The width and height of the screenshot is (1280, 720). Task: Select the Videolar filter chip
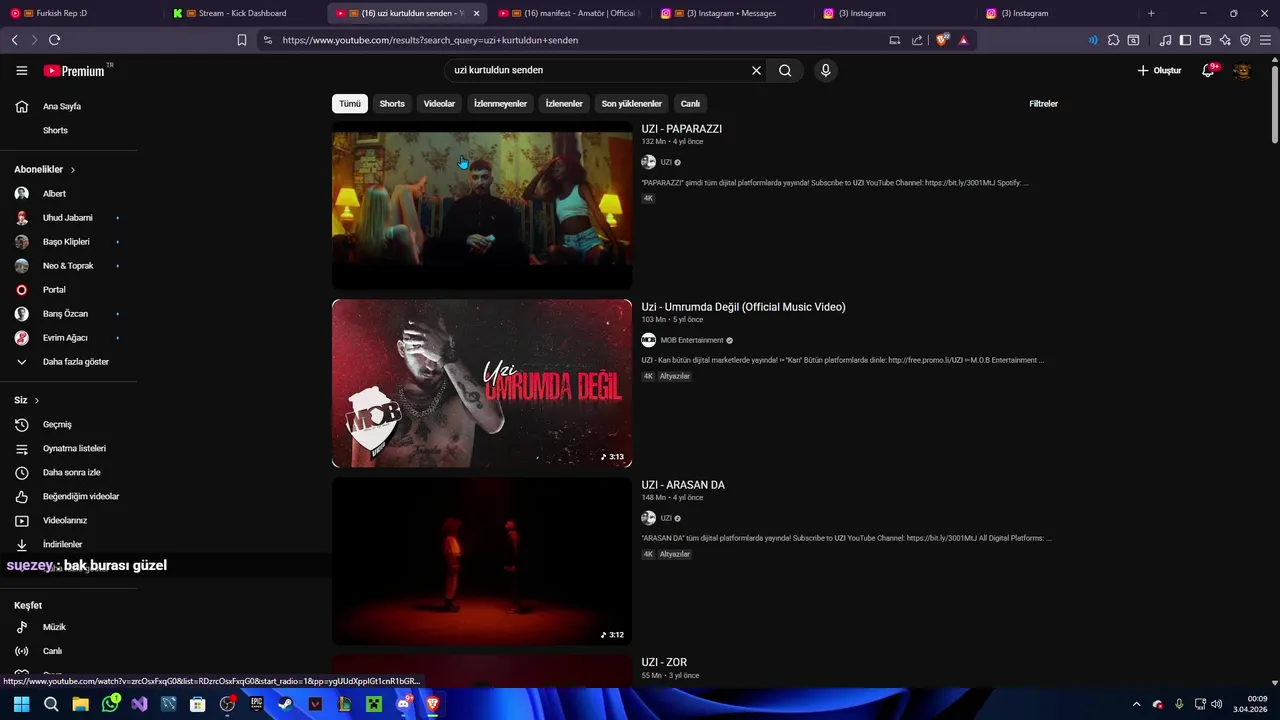pyautogui.click(x=439, y=104)
